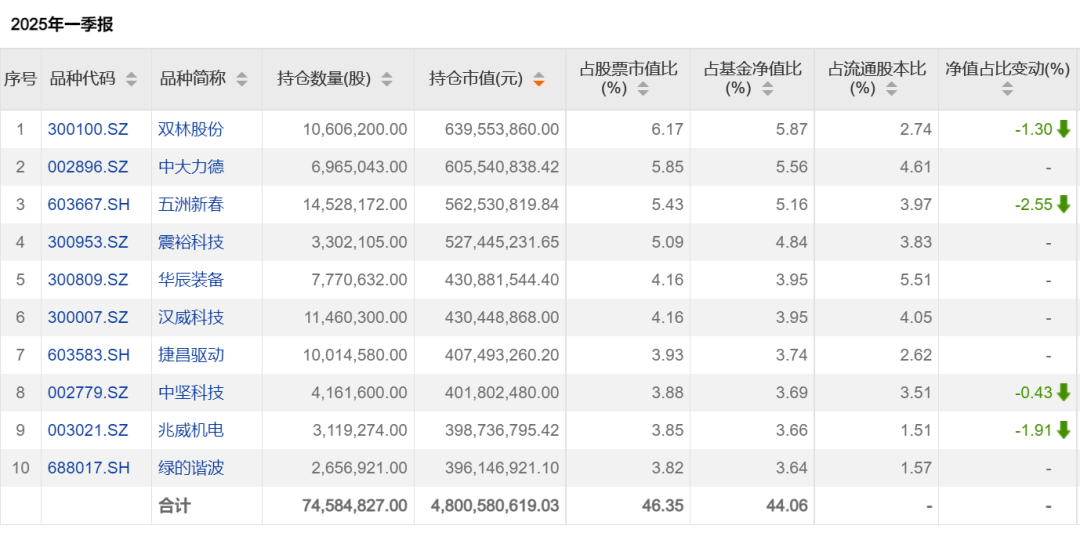The image size is (1080, 533).
Task: Sort by 占股票市值比 column icon
Action: click(643, 89)
